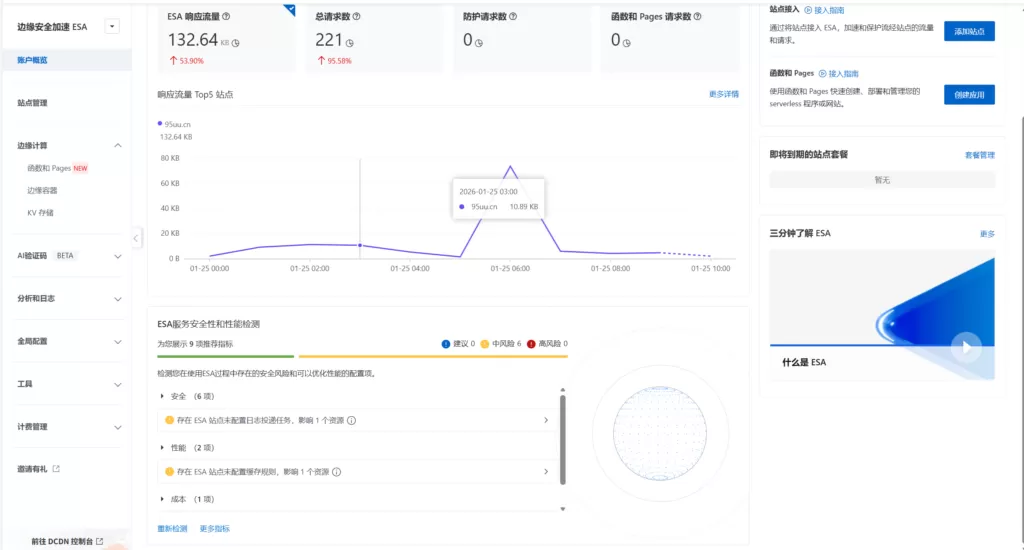Click the clock icon beside 防护请求数 value
The image size is (1024, 550).
click(479, 43)
